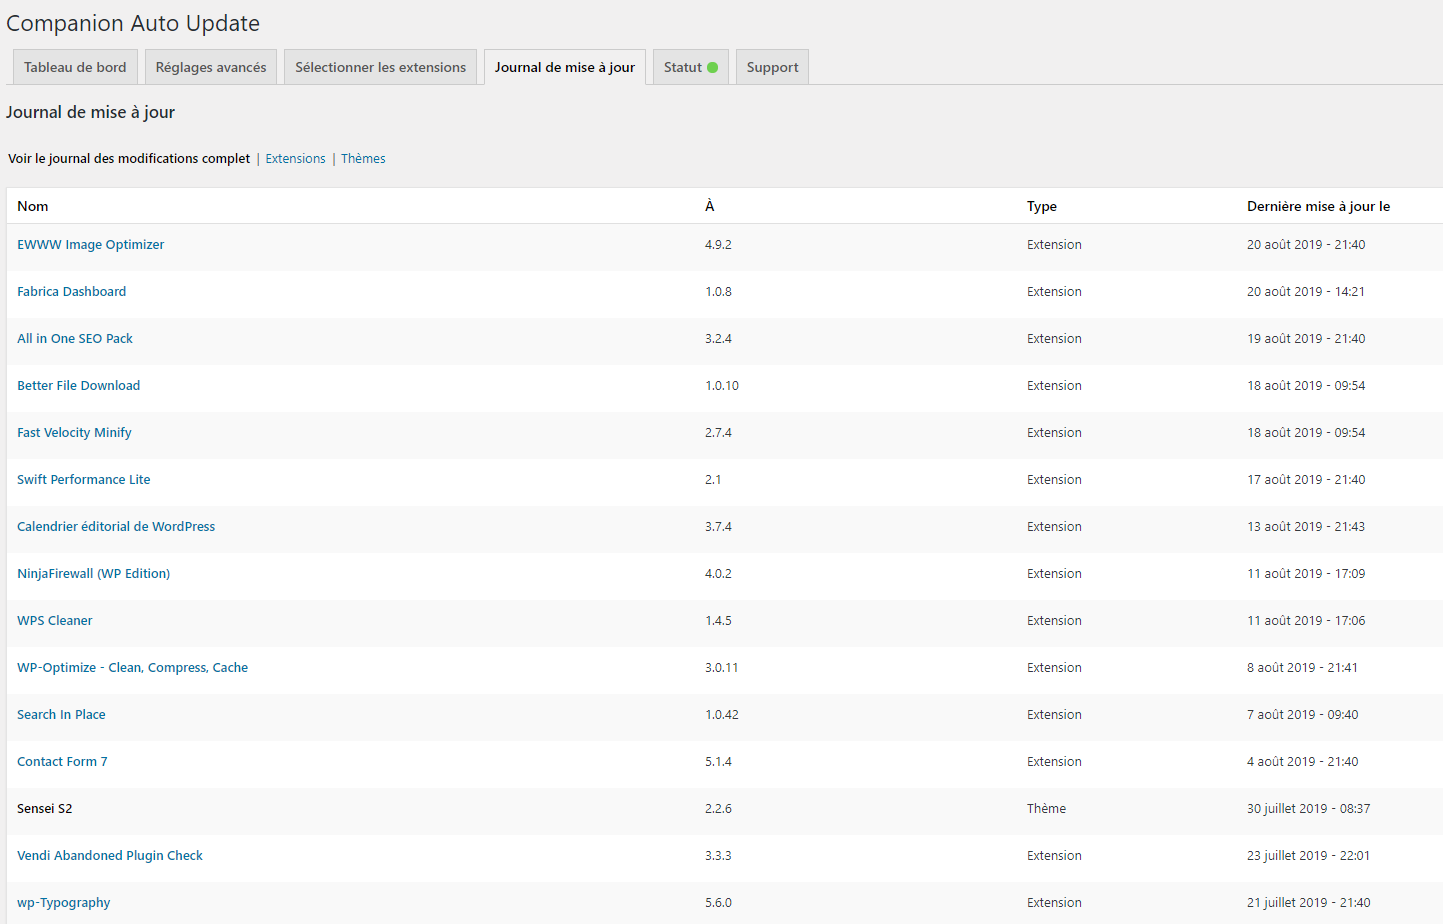Select Voir le journal des modifications complet
Image resolution: width=1443 pixels, height=924 pixels.
tap(129, 158)
